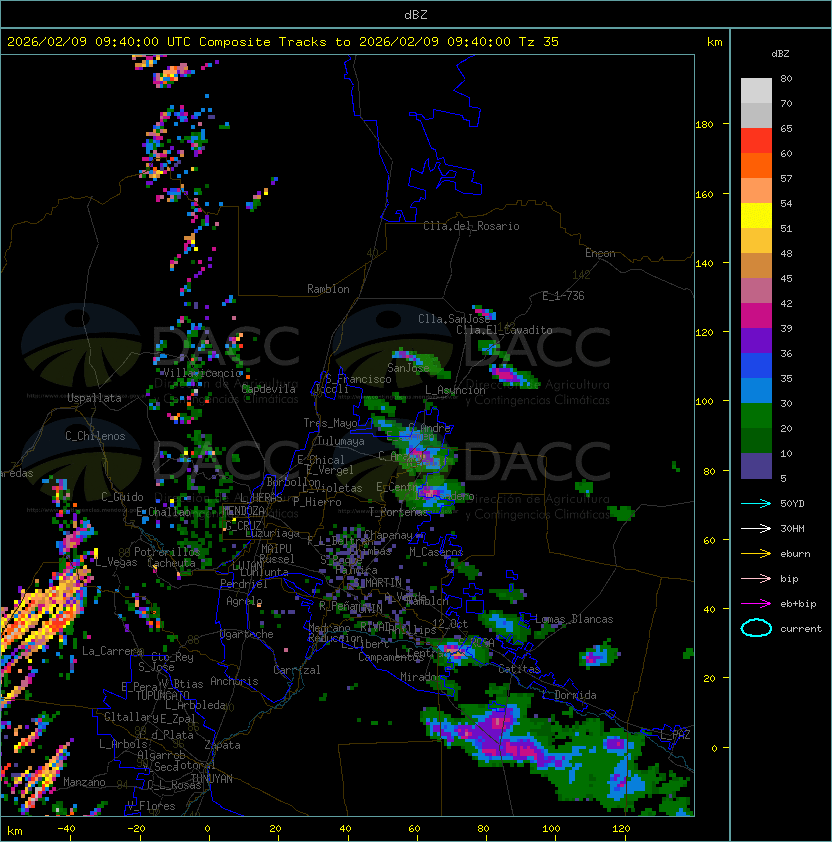832x842 pixels.
Task: Click the Encon place label
Action: point(600,253)
